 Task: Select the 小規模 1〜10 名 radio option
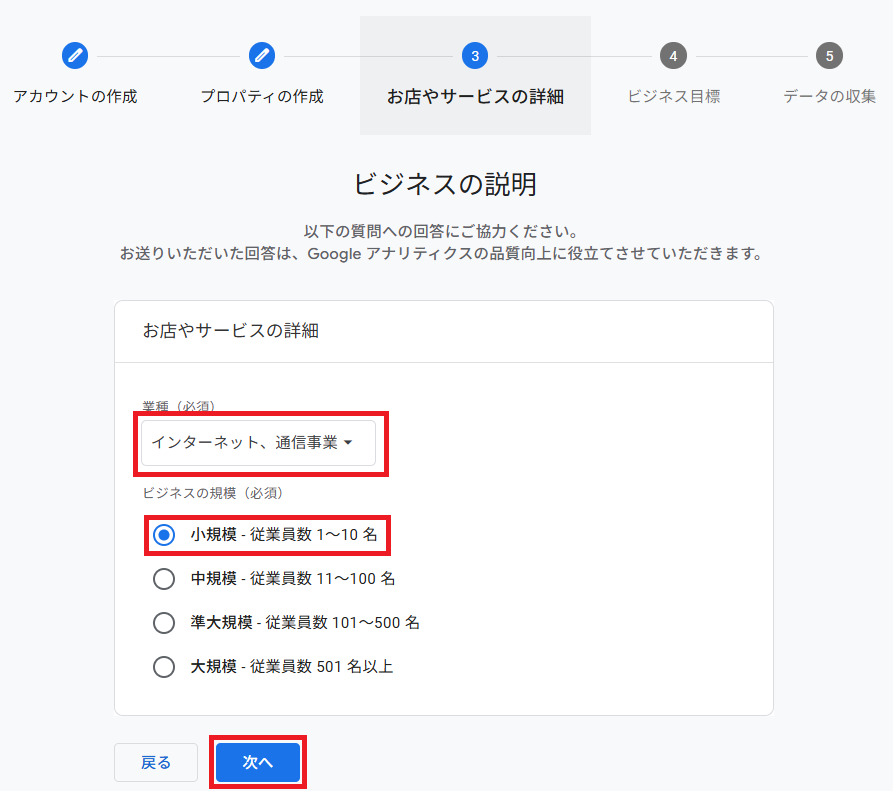tap(164, 535)
